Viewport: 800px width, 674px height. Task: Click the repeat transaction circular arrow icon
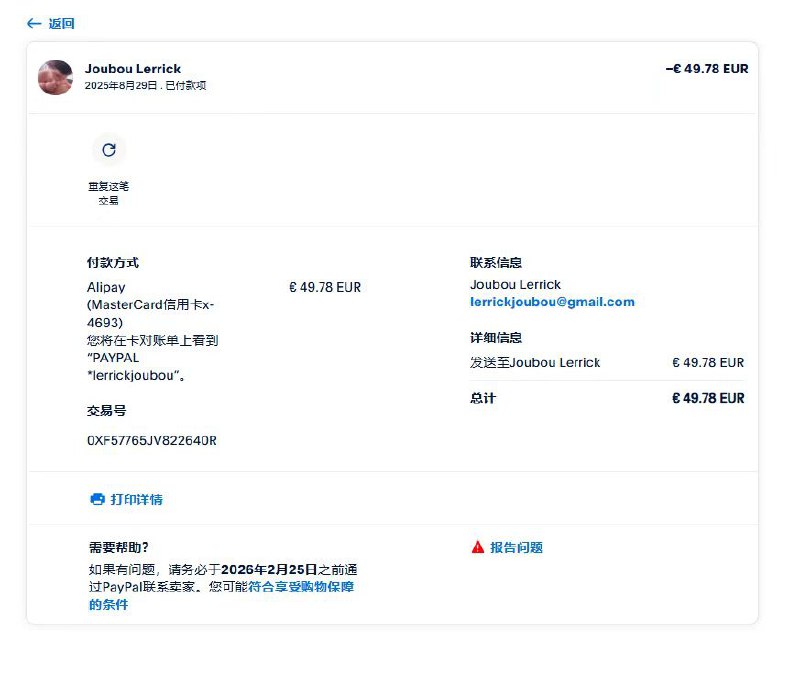(109, 150)
